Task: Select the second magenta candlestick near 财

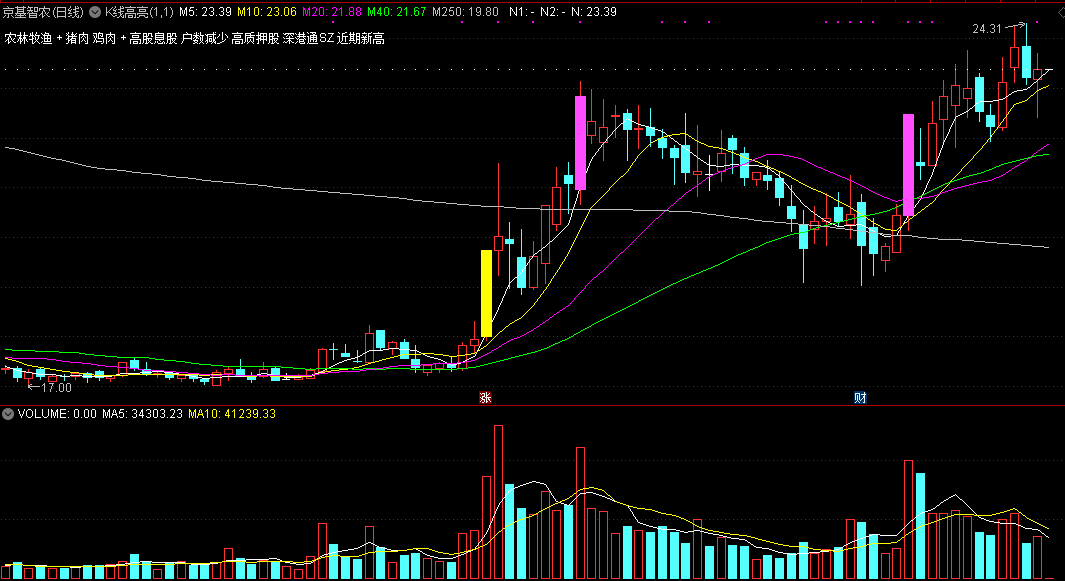Action: point(908,165)
